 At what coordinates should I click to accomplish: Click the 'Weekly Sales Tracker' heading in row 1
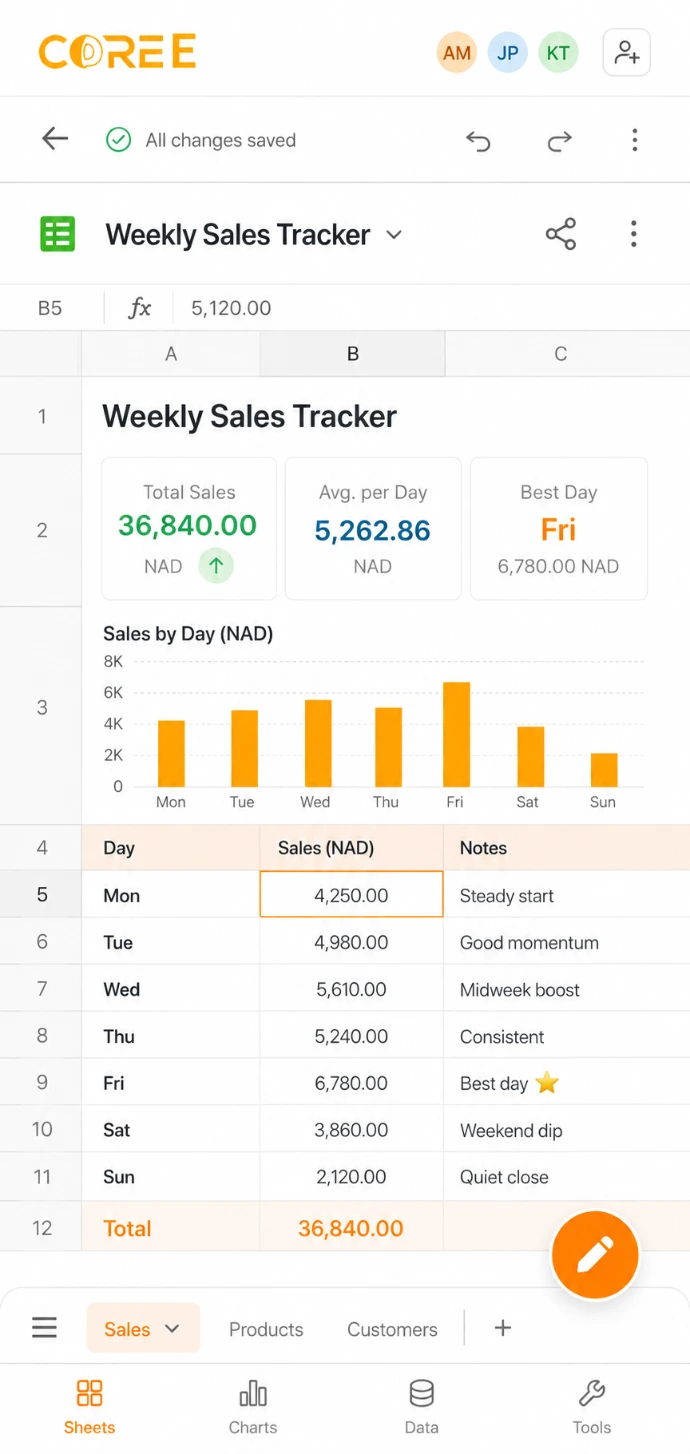(x=250, y=416)
